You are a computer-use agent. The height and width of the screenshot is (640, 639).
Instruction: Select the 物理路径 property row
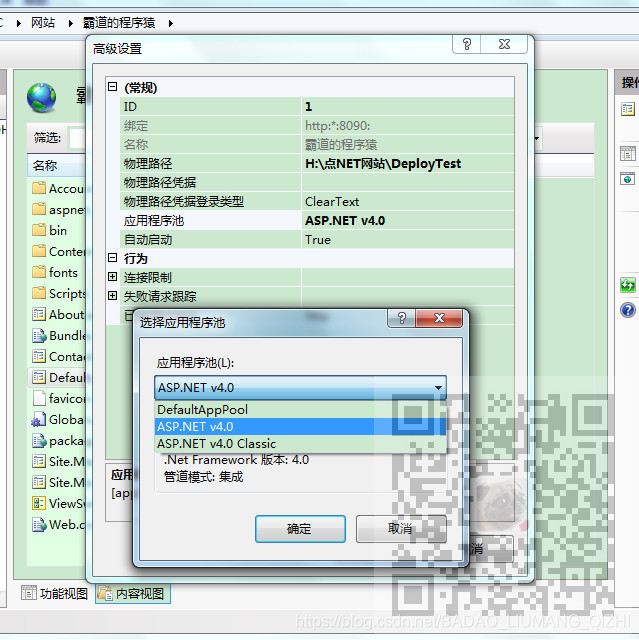click(317, 164)
